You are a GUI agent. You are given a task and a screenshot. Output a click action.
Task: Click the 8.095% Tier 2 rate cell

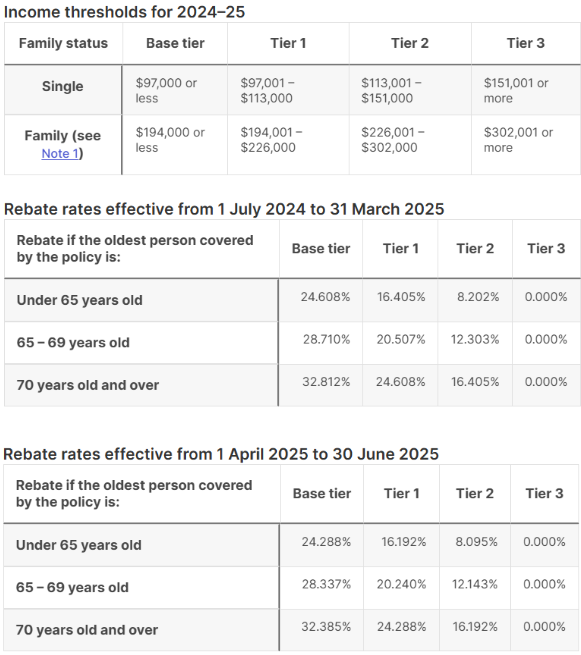click(475, 545)
